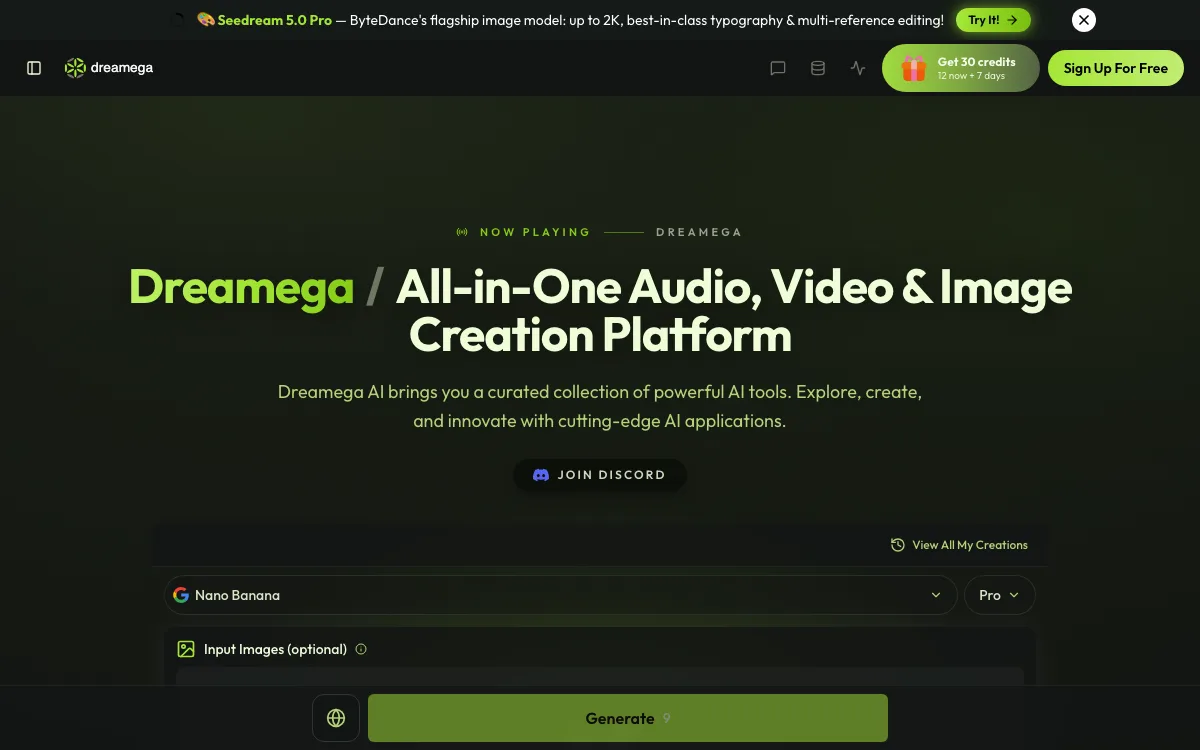Click the Input Images (optional) label
The height and width of the screenshot is (750, 1200).
[275, 649]
